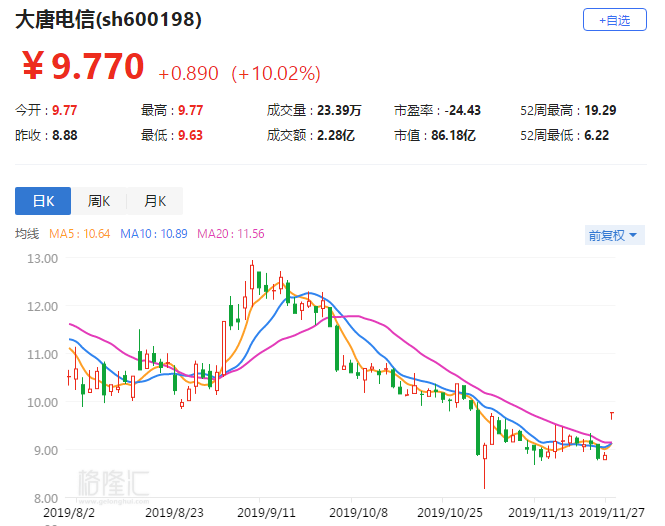Click the 今开 opening price 9.77
The height and width of the screenshot is (526, 665).
click(64, 110)
